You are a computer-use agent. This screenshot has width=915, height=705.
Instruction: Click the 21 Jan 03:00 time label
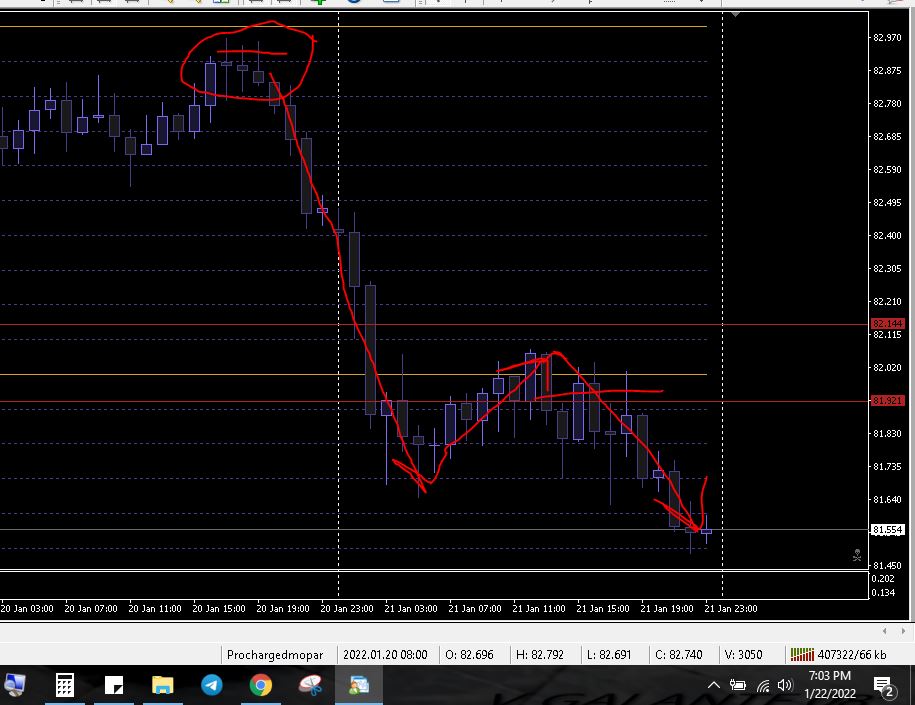click(x=411, y=608)
